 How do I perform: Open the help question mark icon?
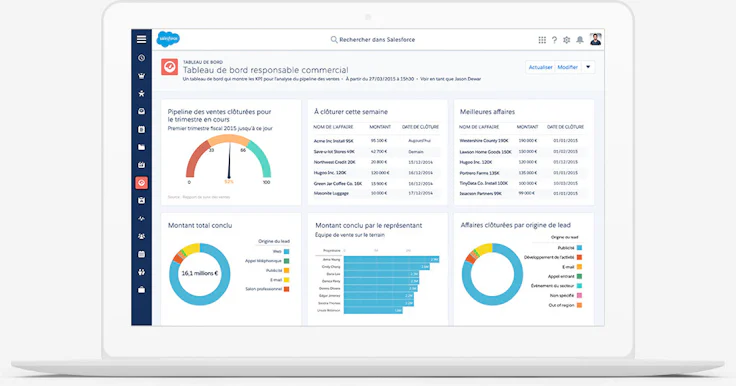point(554,40)
